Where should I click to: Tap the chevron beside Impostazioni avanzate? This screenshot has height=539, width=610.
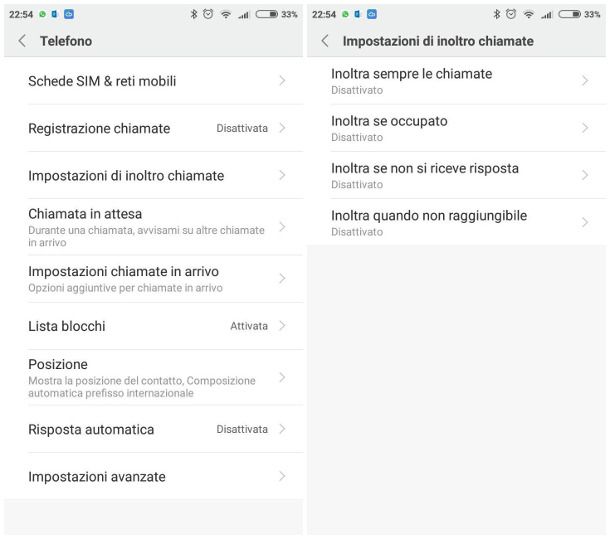point(283,477)
